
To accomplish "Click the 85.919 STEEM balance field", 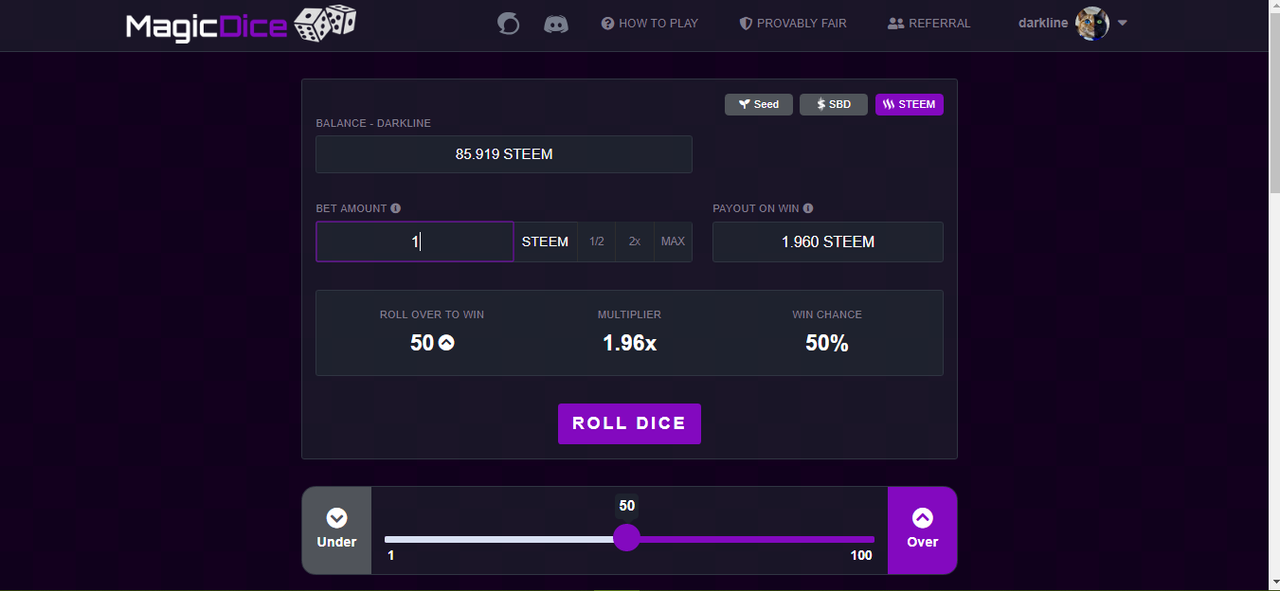I will coord(504,154).
